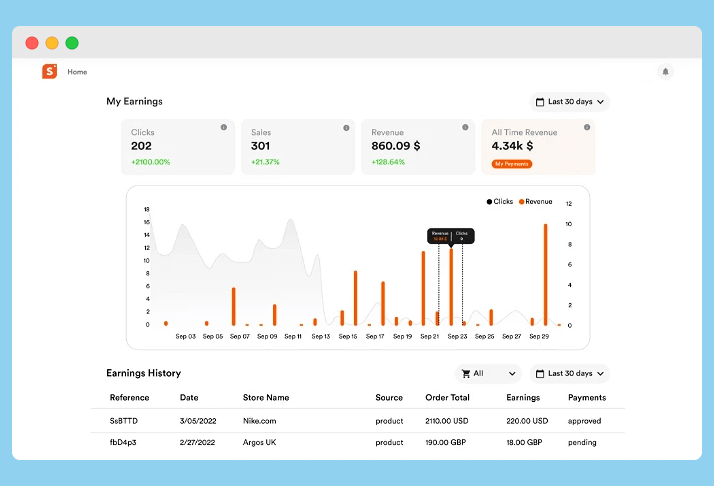Click the Clicks value 202

(141, 146)
